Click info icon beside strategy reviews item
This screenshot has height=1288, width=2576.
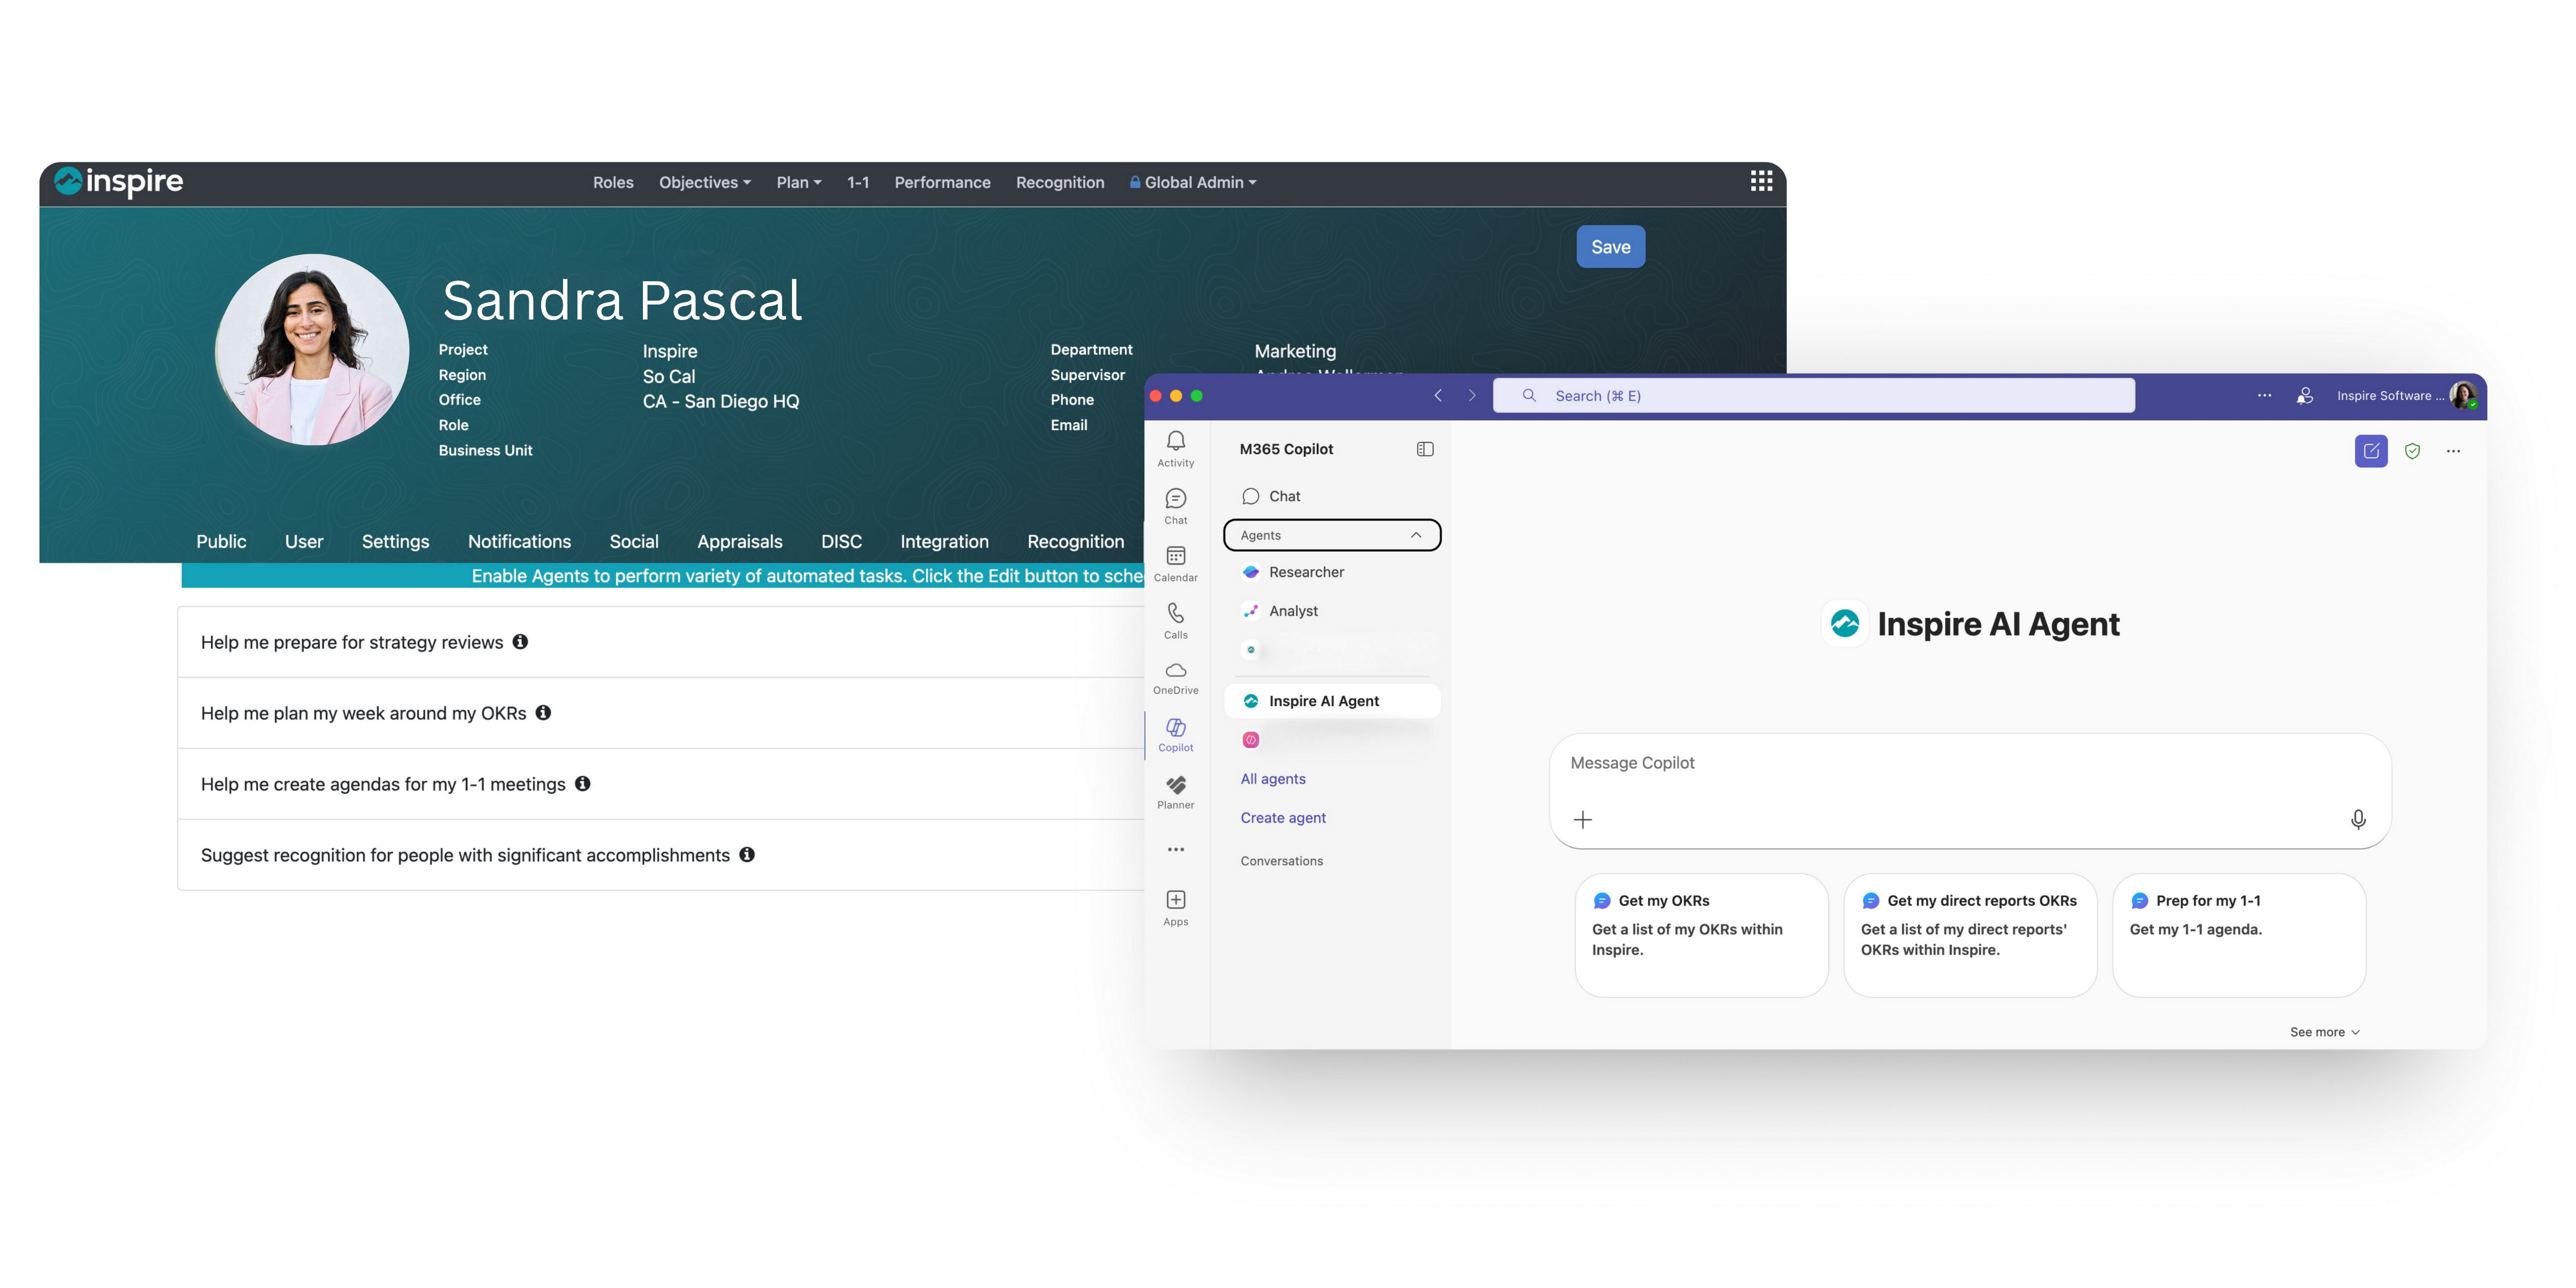(x=520, y=642)
